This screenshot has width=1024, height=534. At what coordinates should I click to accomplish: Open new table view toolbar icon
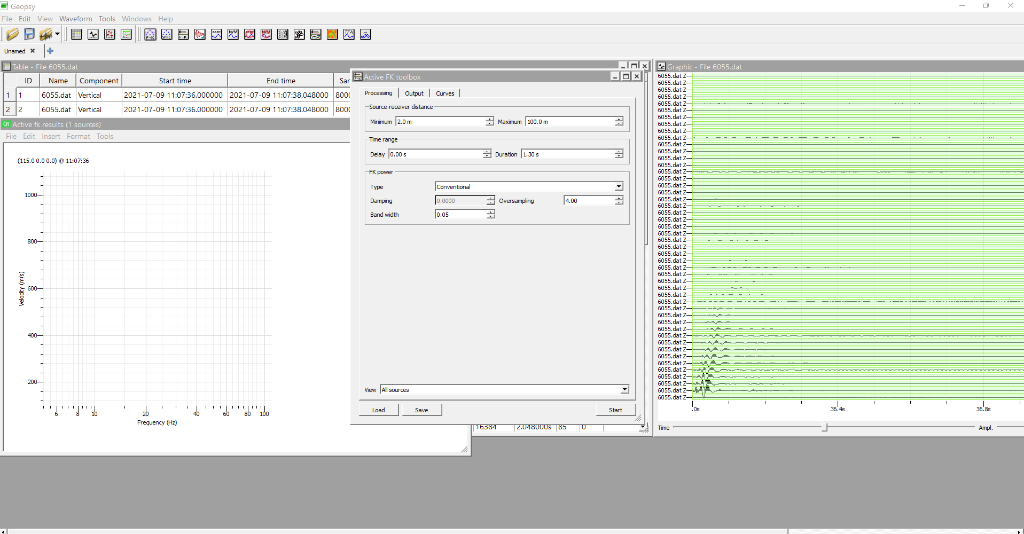click(x=76, y=34)
